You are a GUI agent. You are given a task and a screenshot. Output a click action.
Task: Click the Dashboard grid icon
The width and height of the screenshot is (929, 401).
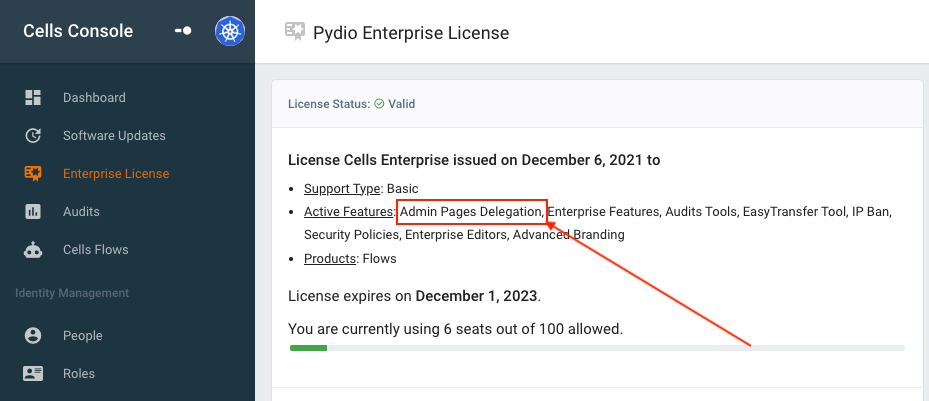pos(33,98)
